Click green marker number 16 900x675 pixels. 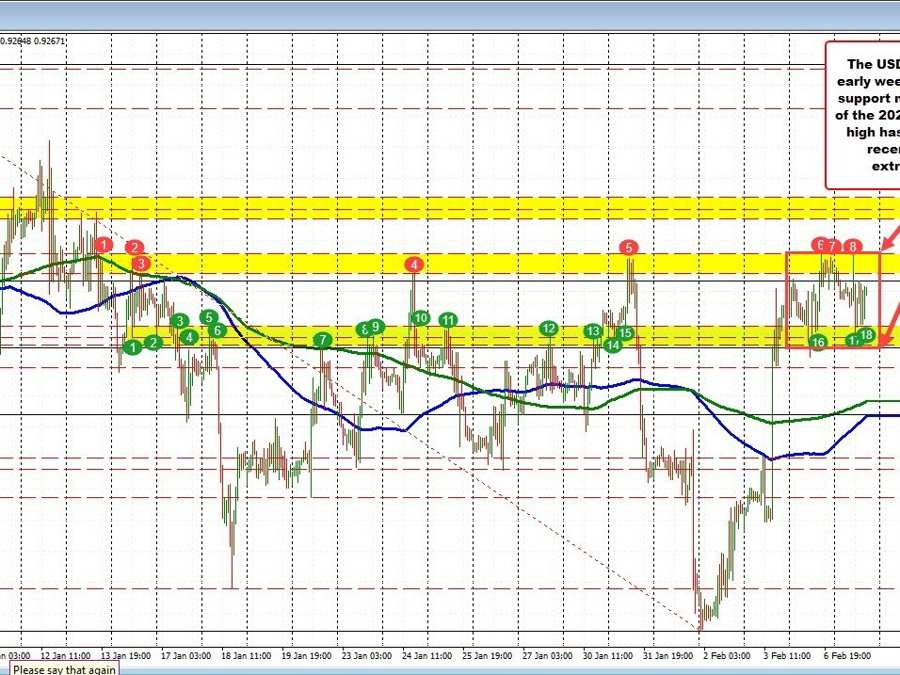pyautogui.click(x=818, y=342)
